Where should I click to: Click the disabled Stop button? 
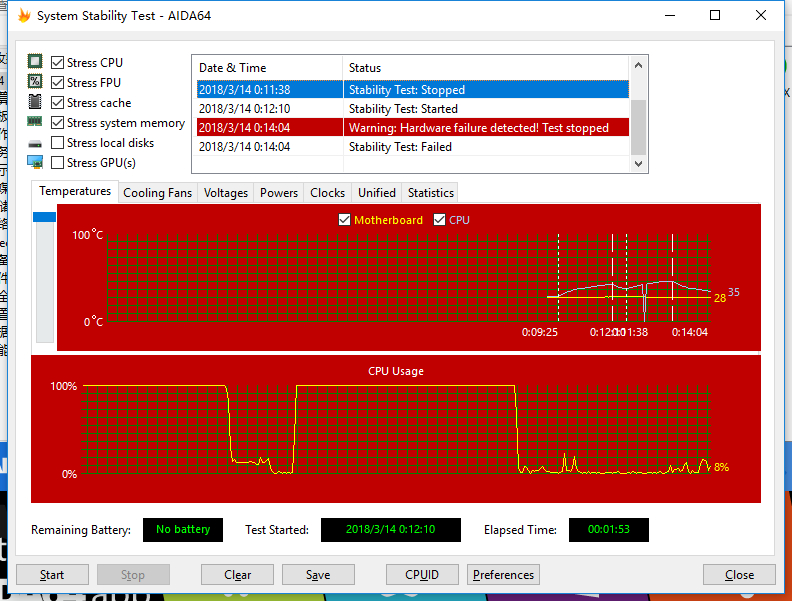pos(133,575)
